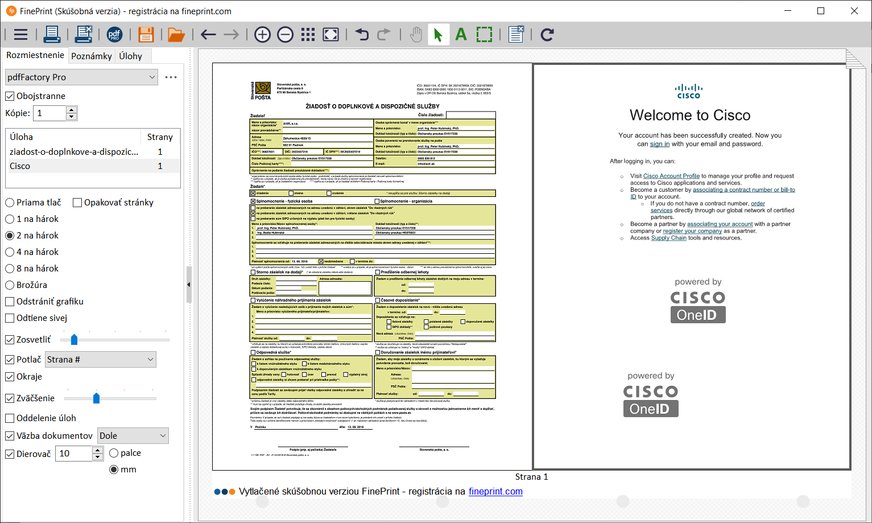
Task: Zoom out with the minus magnifier icon
Action: [x=285, y=34]
